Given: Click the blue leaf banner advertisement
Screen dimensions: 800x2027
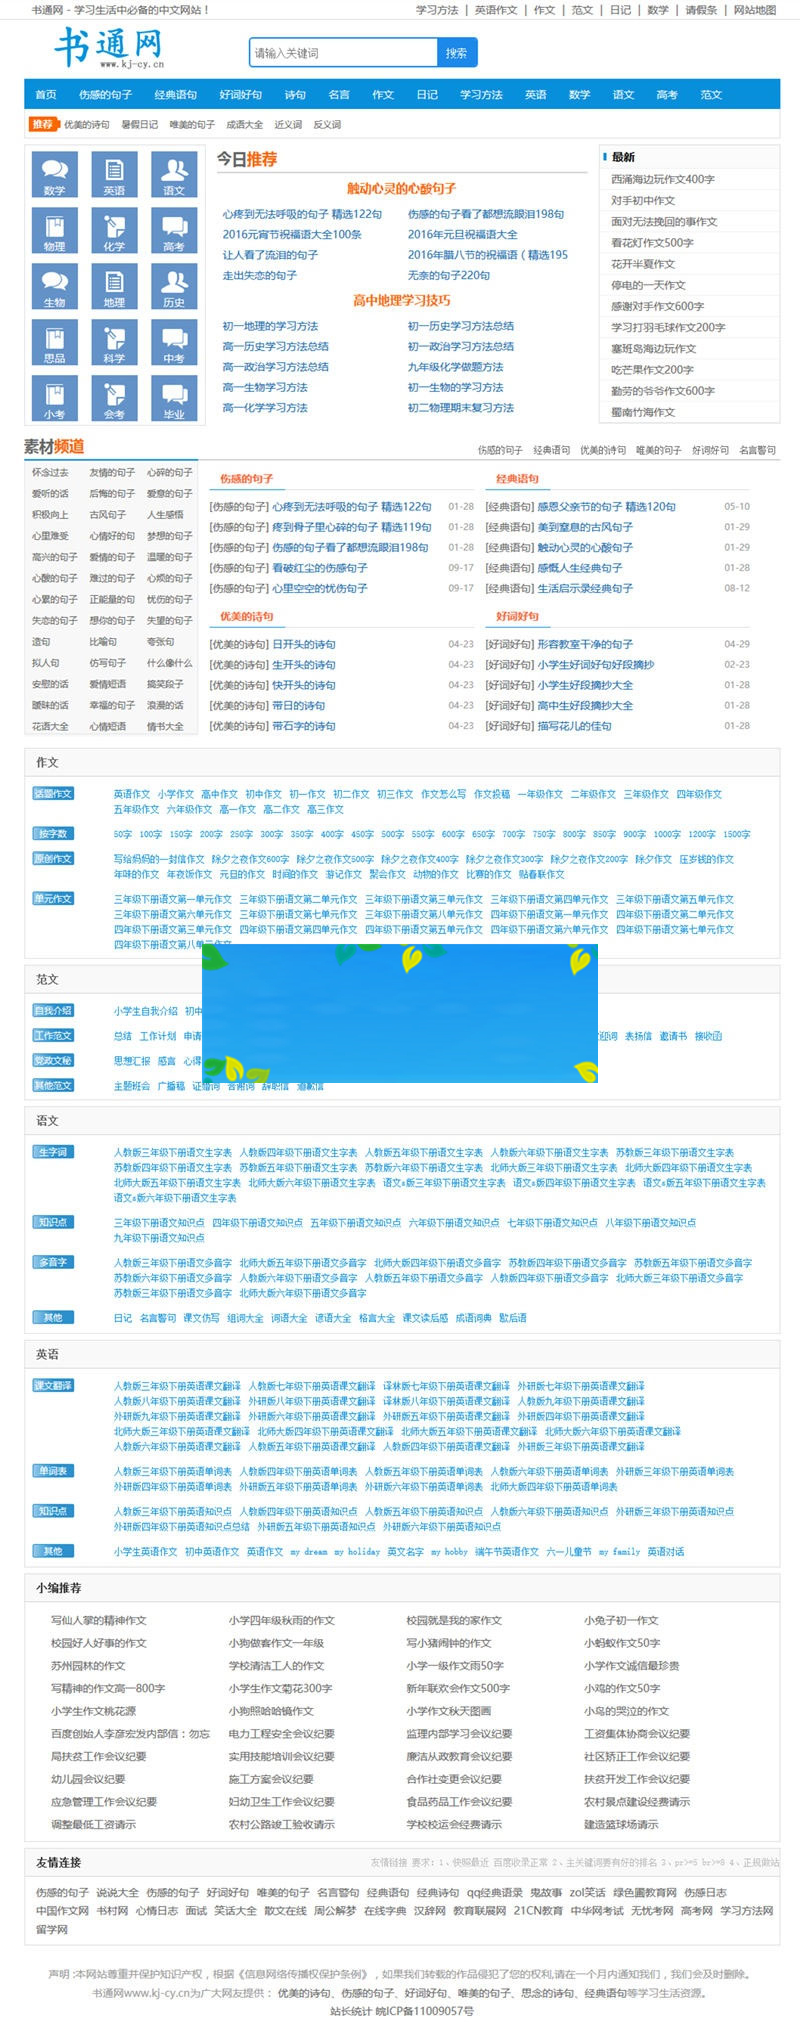Looking at the screenshot, I should pos(400,1013).
